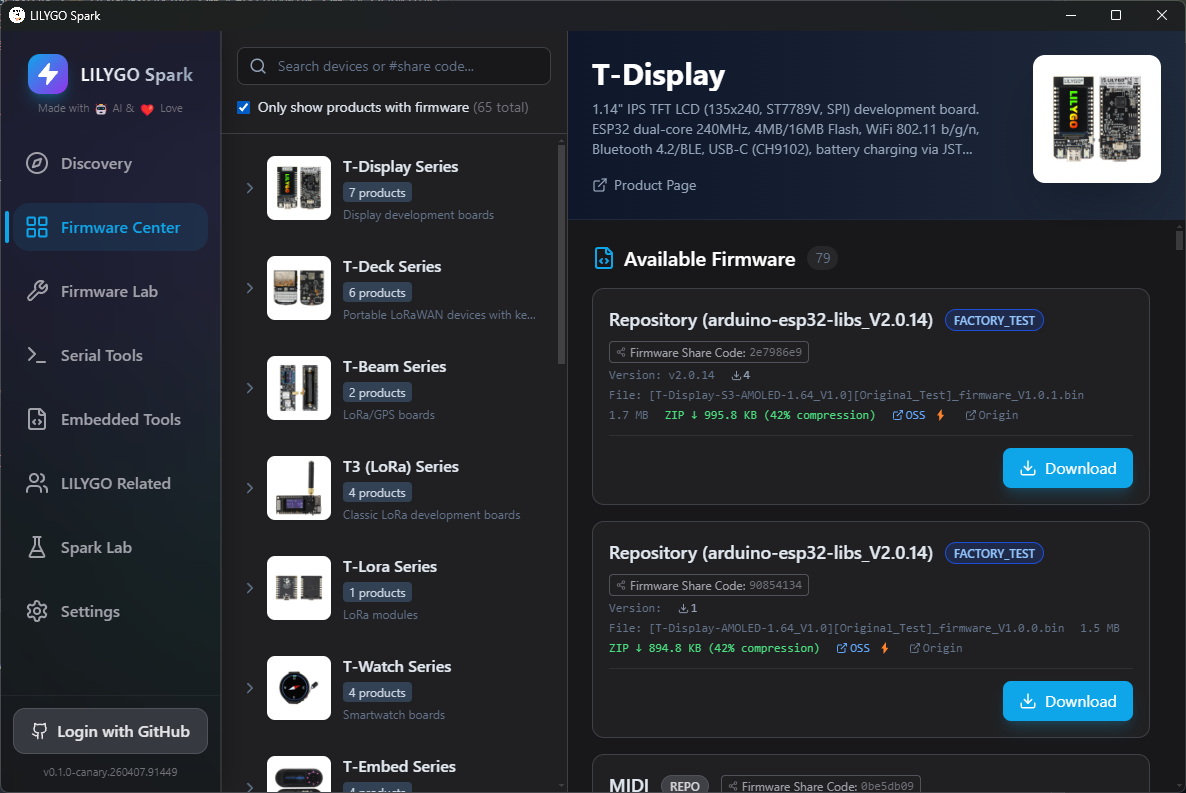The image size is (1186, 793).
Task: Click the T-Display board thumbnail image
Action: click(x=1096, y=119)
